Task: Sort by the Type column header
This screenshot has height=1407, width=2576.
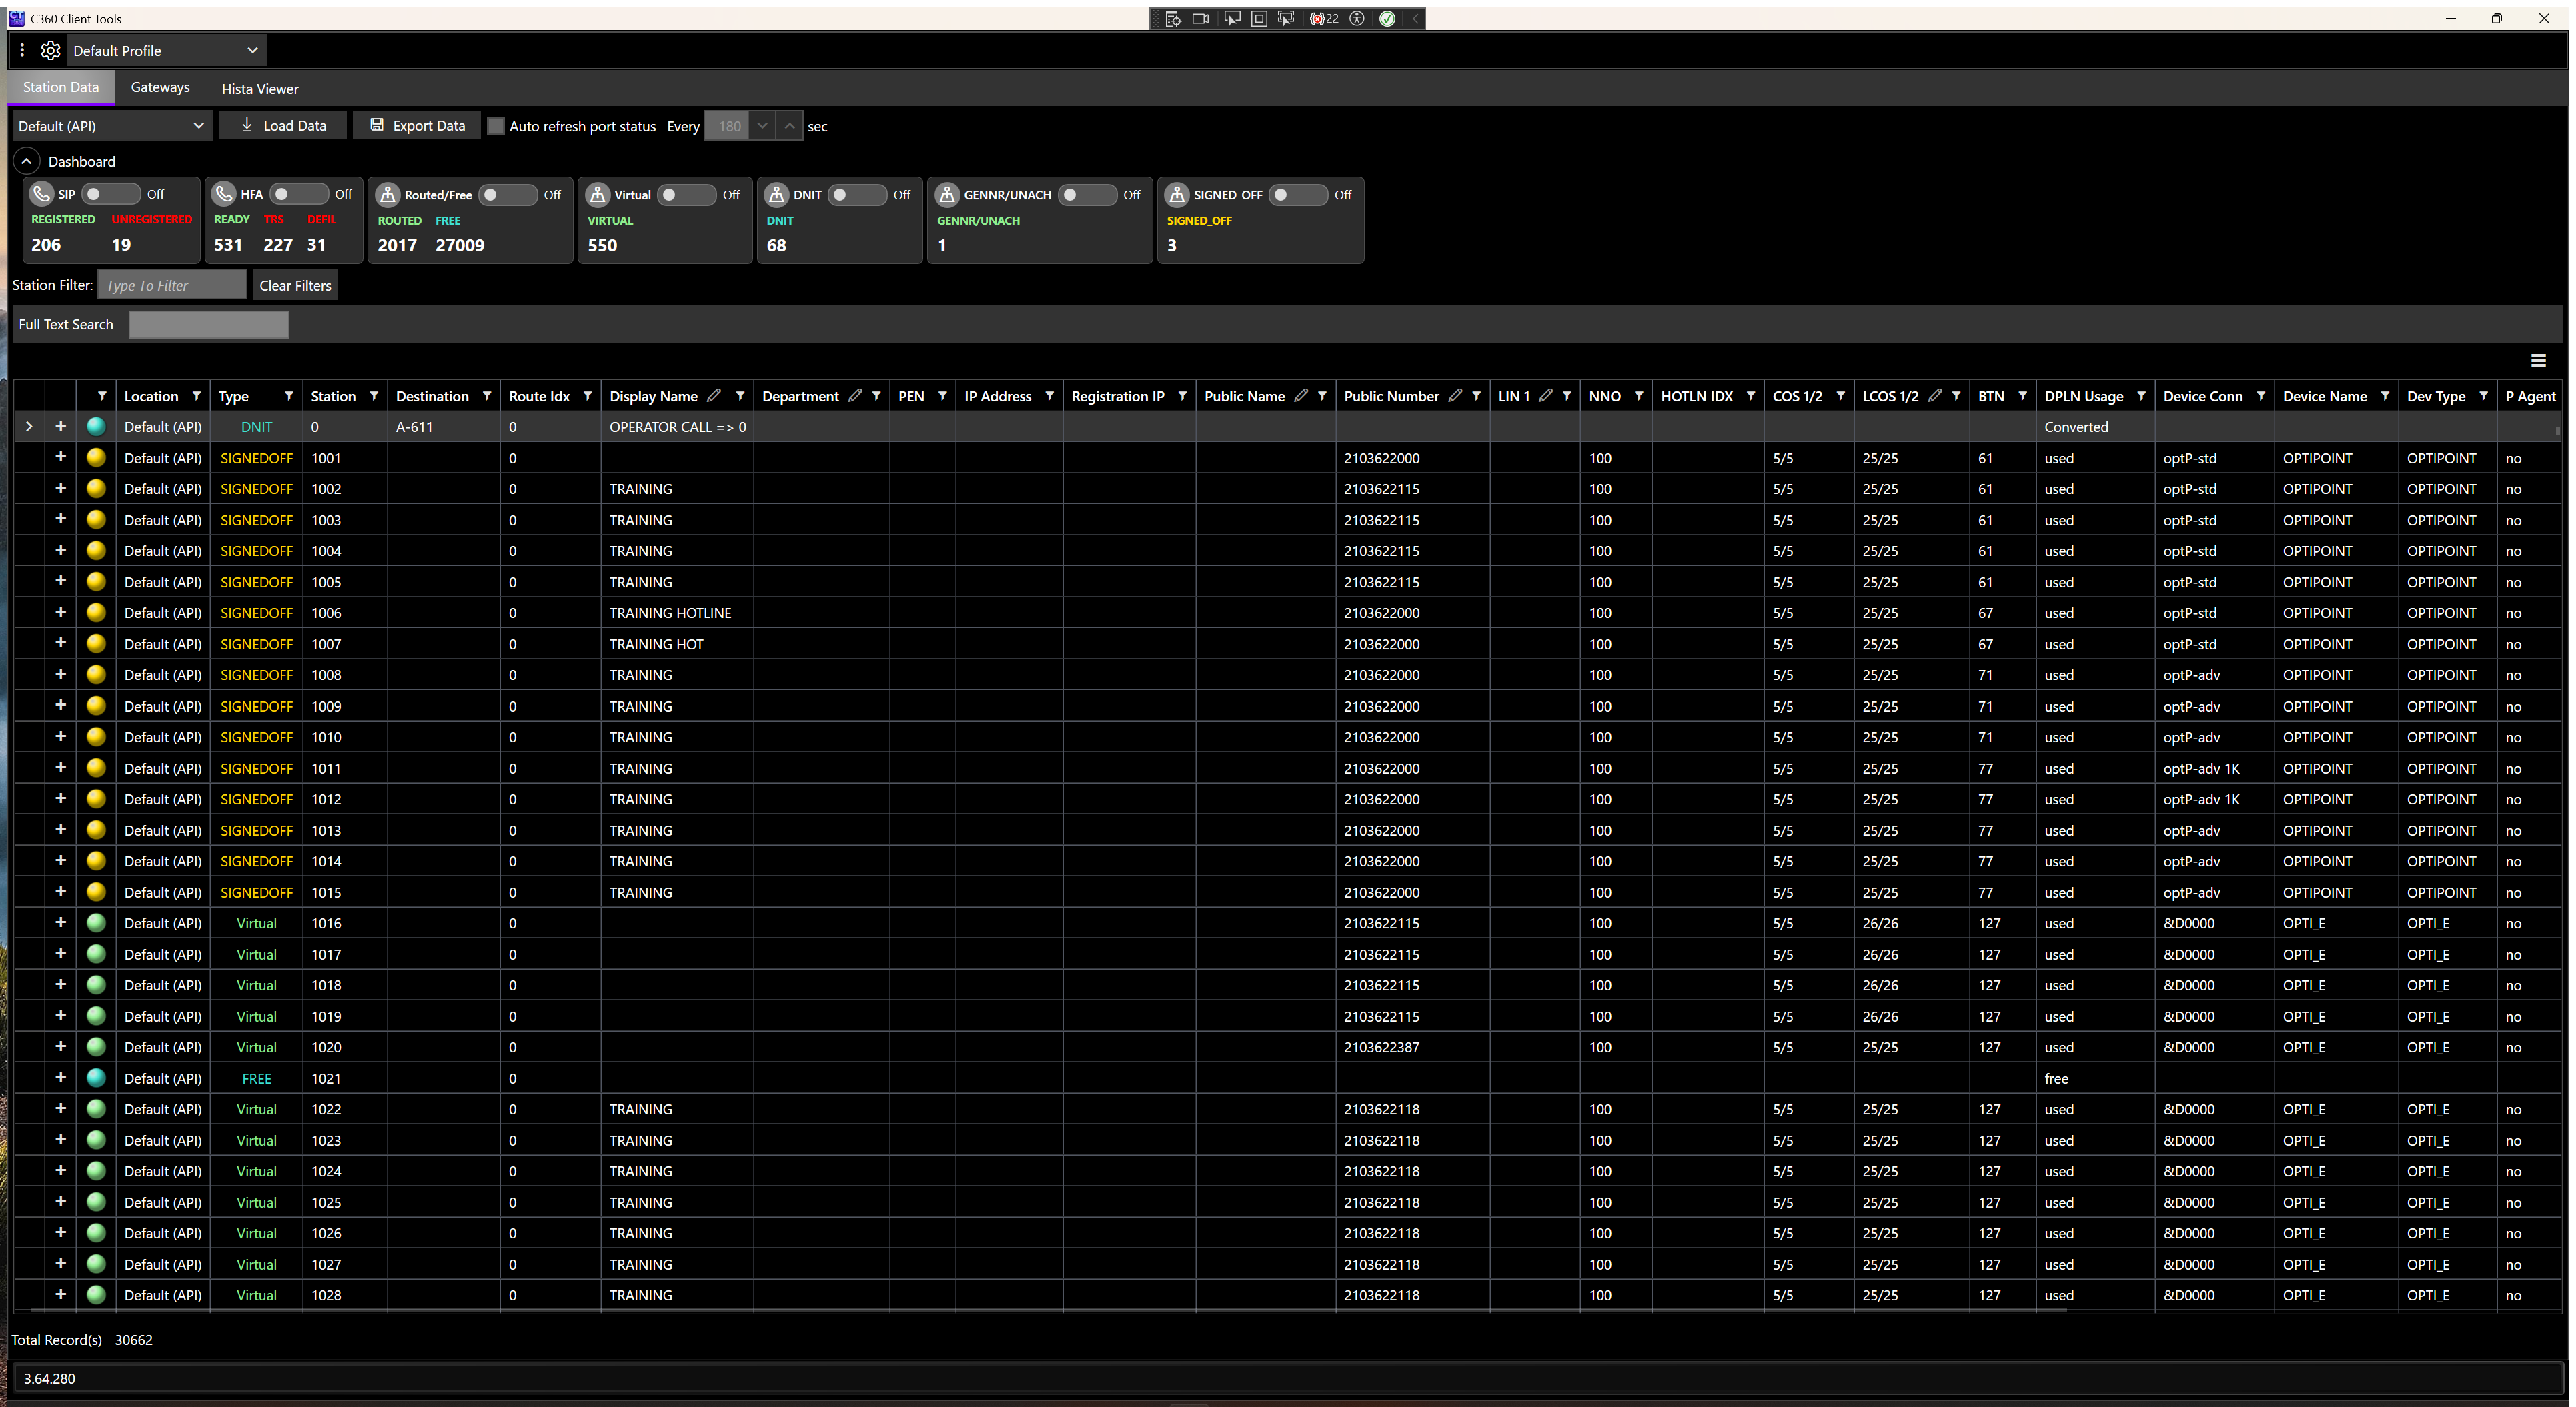Action: click(x=233, y=396)
